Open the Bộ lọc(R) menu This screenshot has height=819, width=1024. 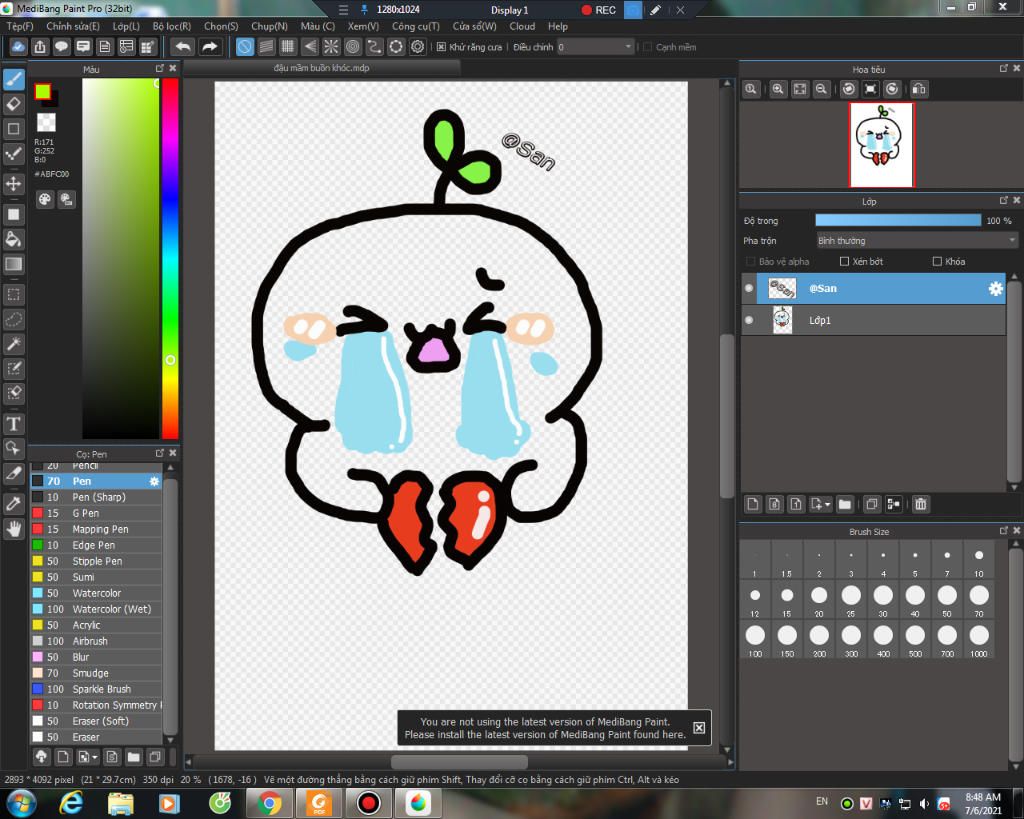172,26
